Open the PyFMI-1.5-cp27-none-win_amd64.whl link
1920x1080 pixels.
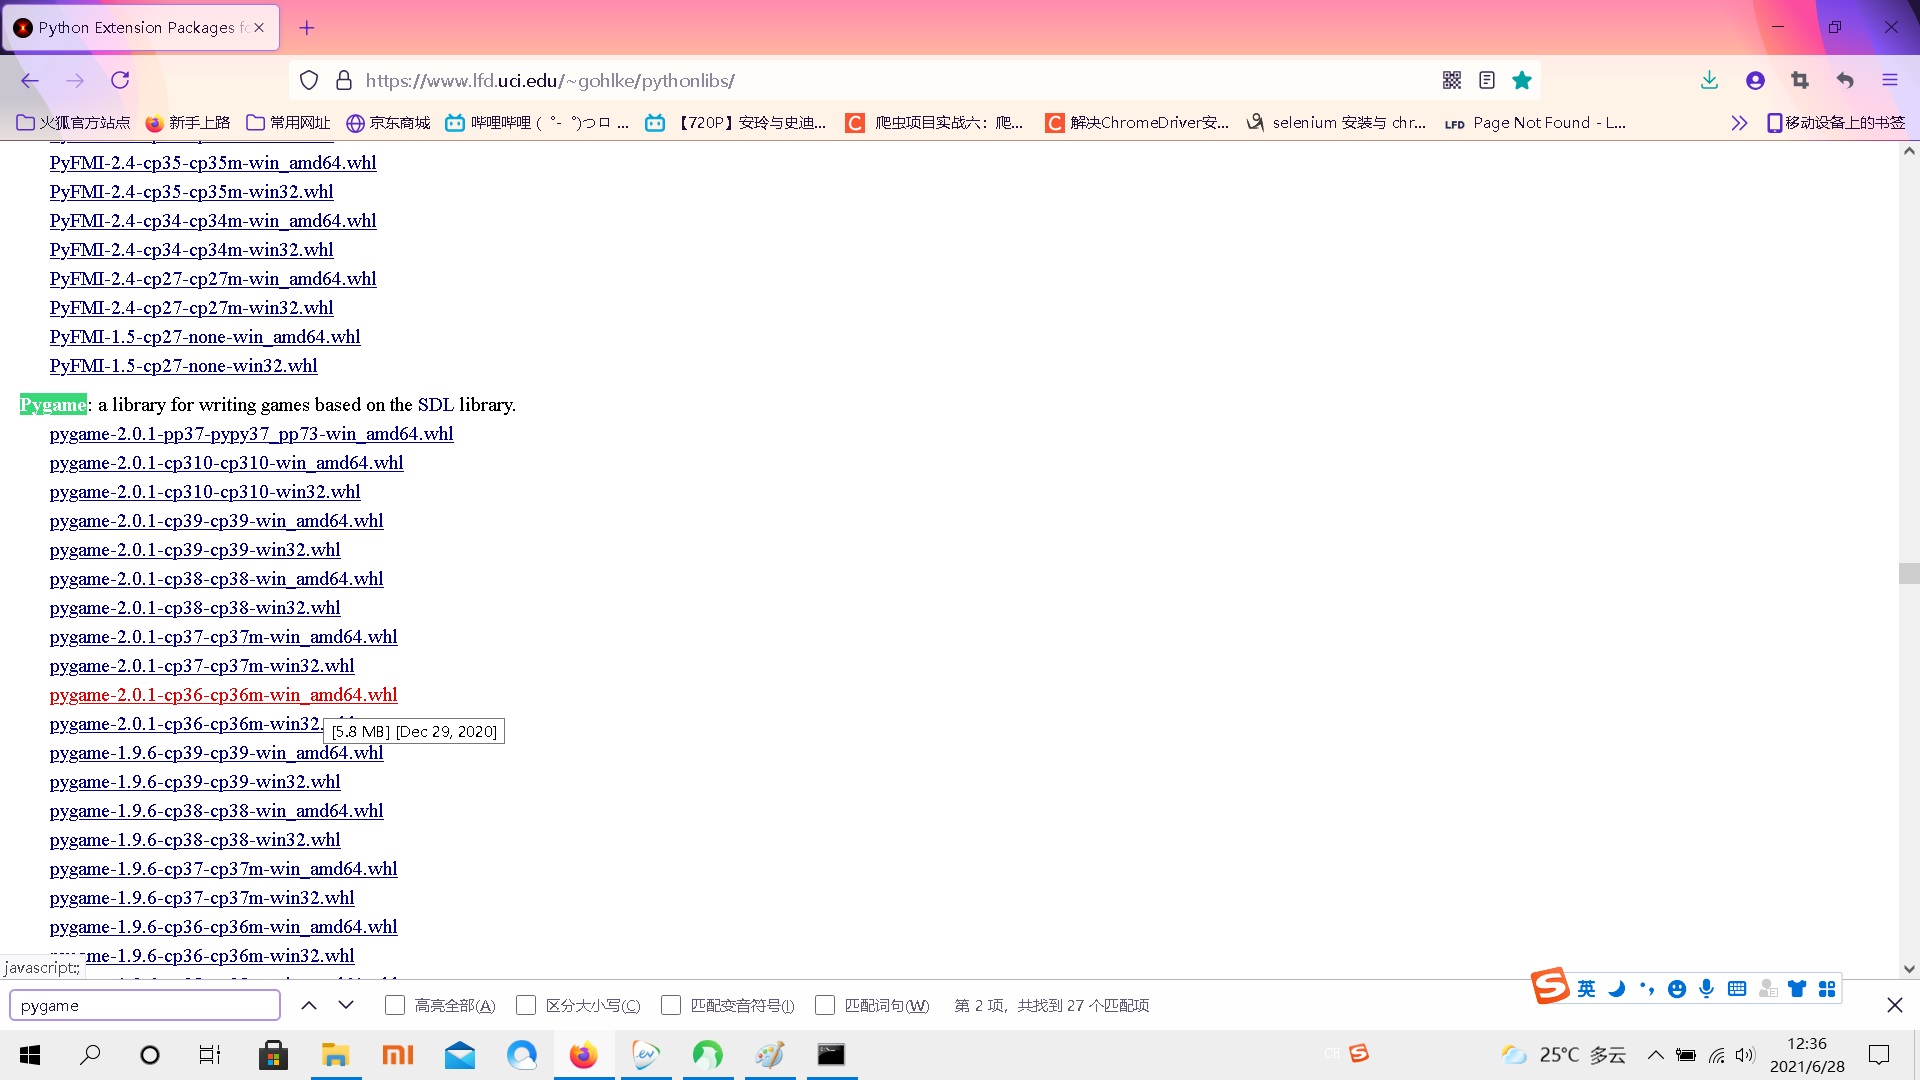204,337
